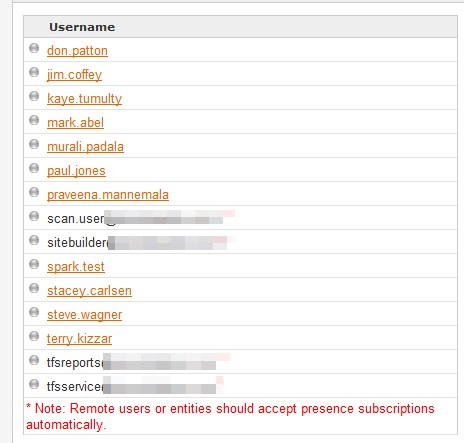Click presence icon next to tfsreports

pos(34,360)
